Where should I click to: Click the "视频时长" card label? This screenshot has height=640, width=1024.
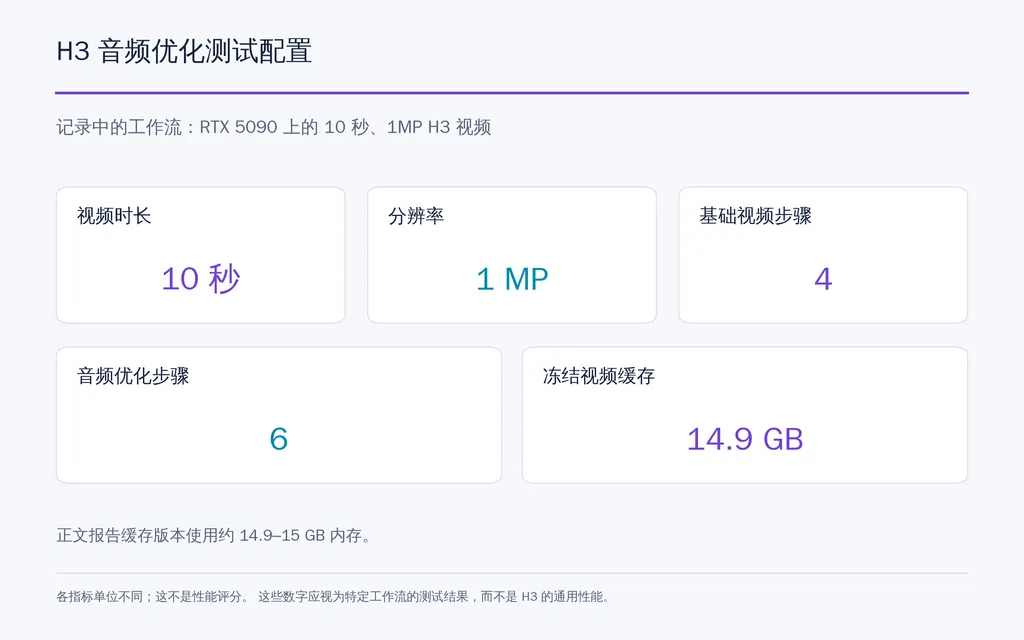[x=114, y=216]
